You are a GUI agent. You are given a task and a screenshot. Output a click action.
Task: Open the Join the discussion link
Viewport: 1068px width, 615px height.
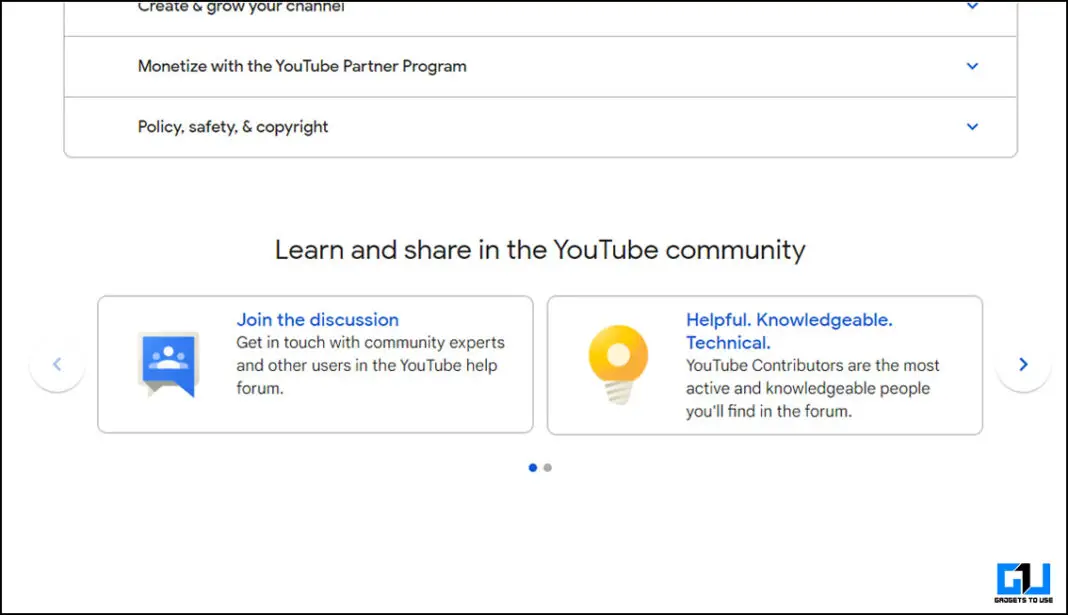tap(317, 319)
